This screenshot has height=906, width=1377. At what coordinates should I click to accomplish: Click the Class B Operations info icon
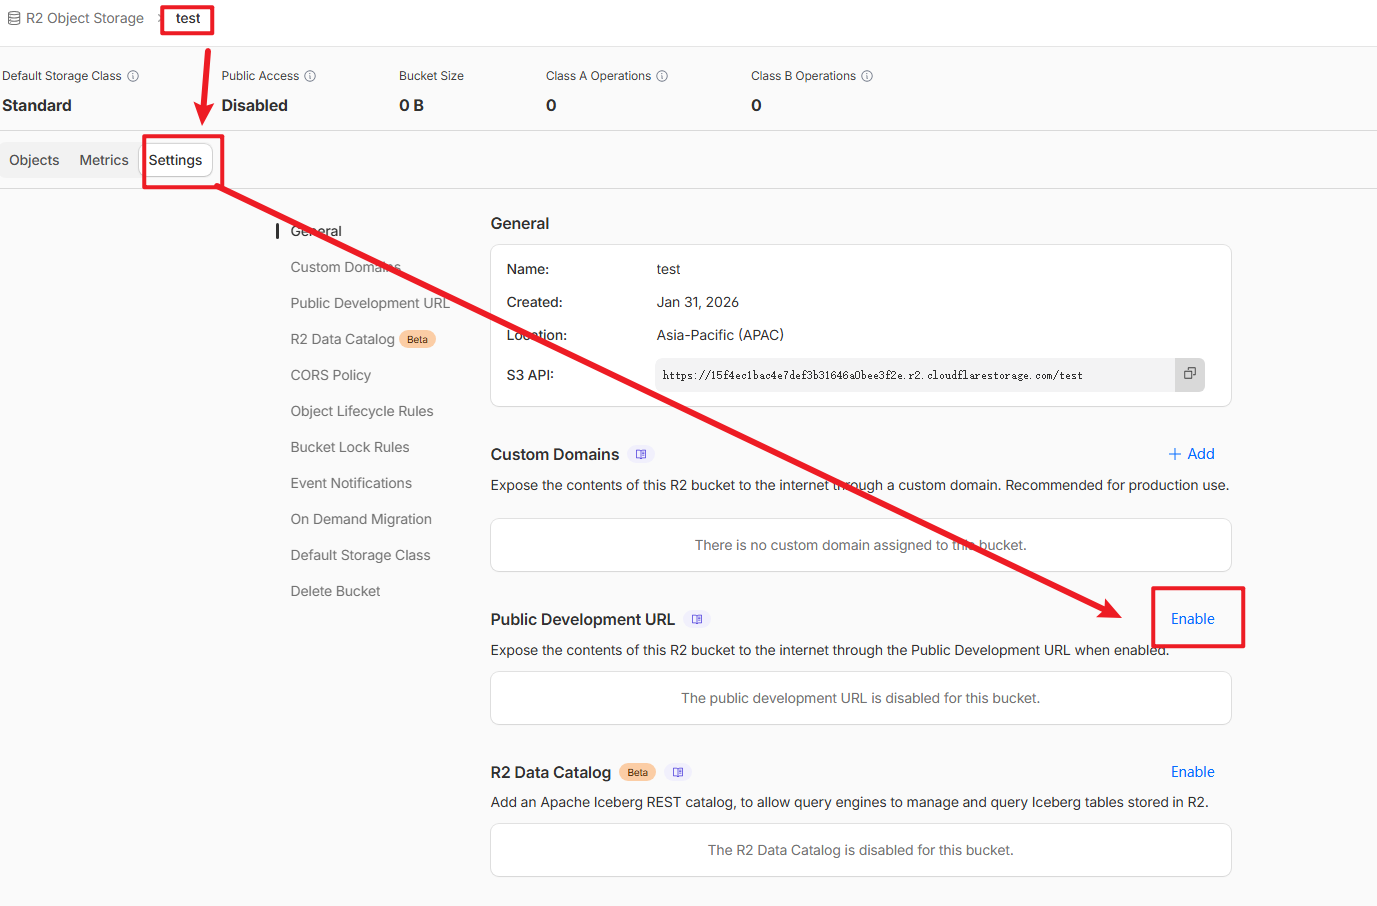(867, 76)
